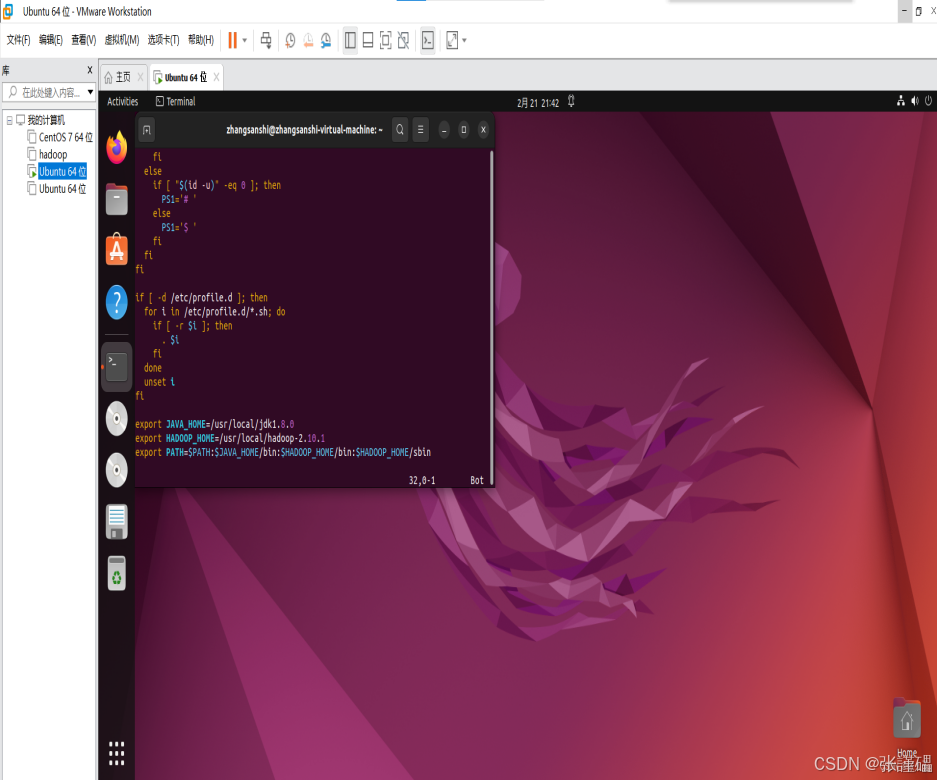
Task: Open the floppy drive icon in the dock
Action: click(117, 522)
